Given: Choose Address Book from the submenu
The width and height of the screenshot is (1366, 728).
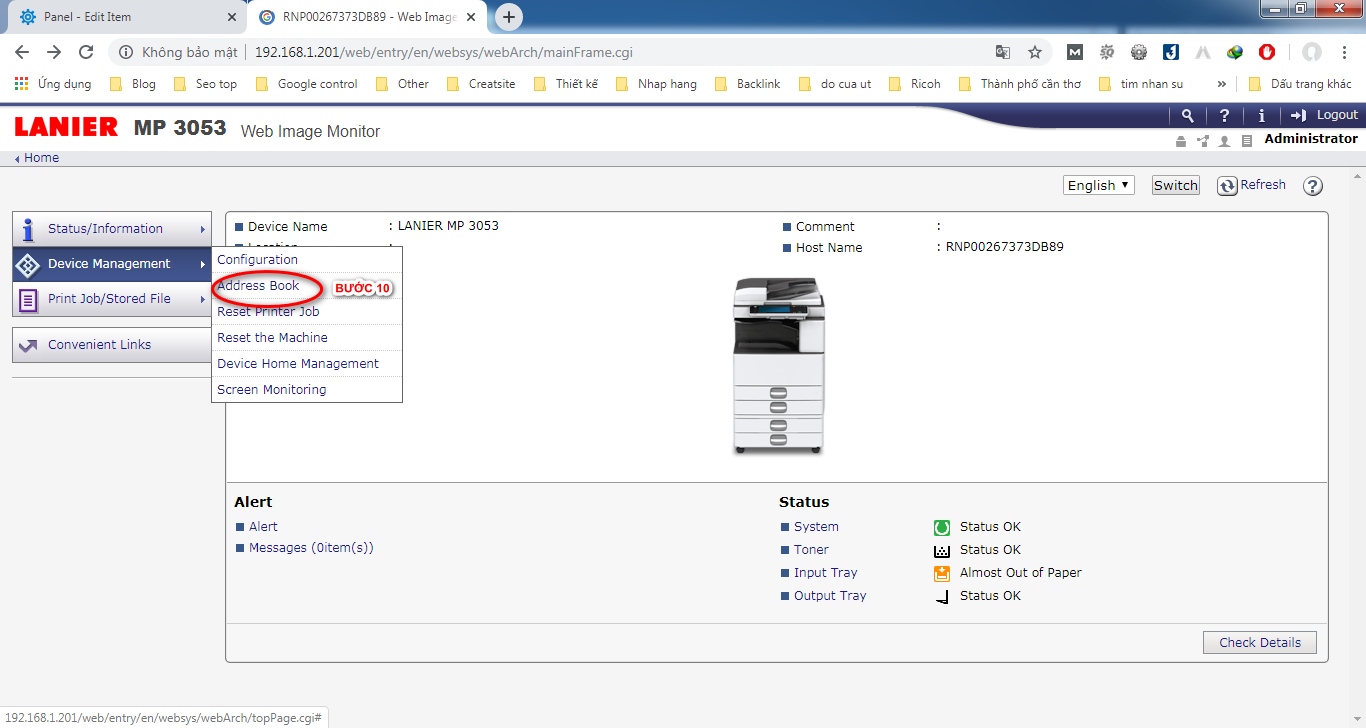Looking at the screenshot, I should coord(307,286).
